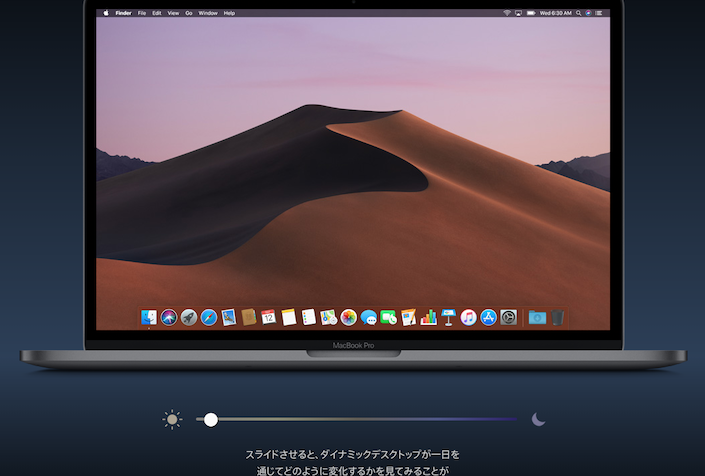Open the App Store in dock
This screenshot has height=476, width=705.
[488, 317]
